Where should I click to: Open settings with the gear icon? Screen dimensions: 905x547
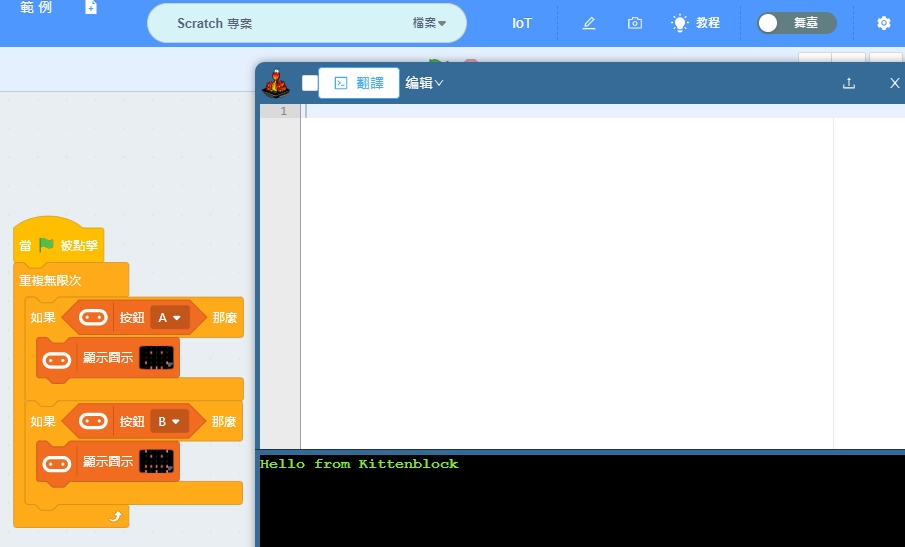[x=884, y=23]
